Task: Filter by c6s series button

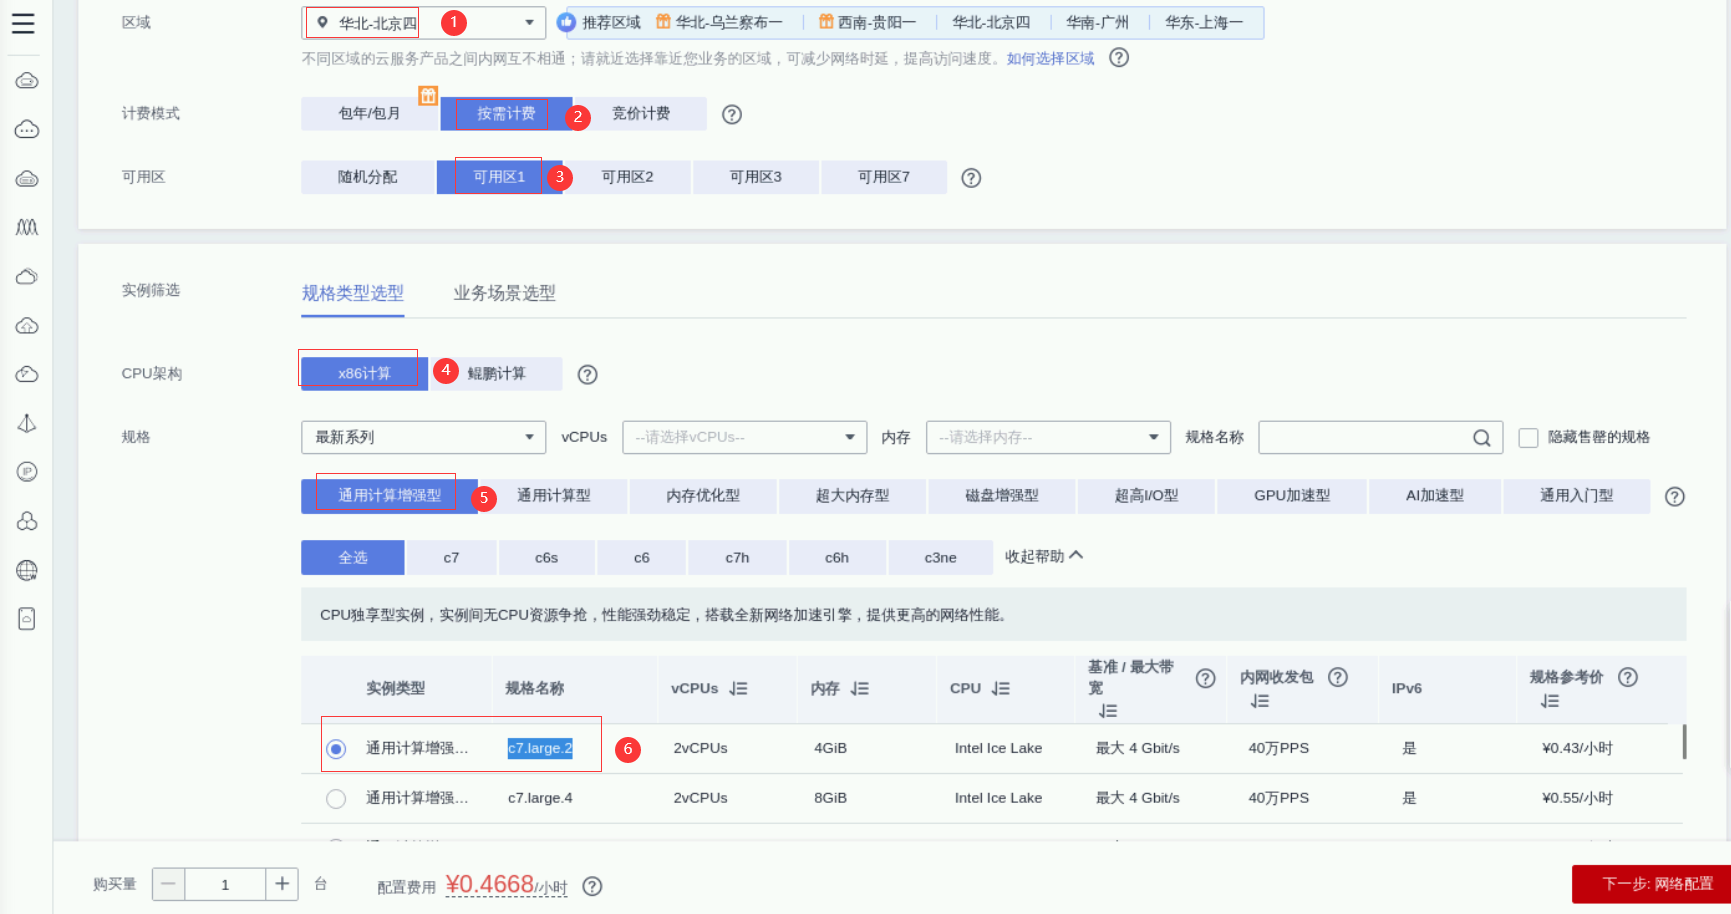Action: [x=546, y=558]
